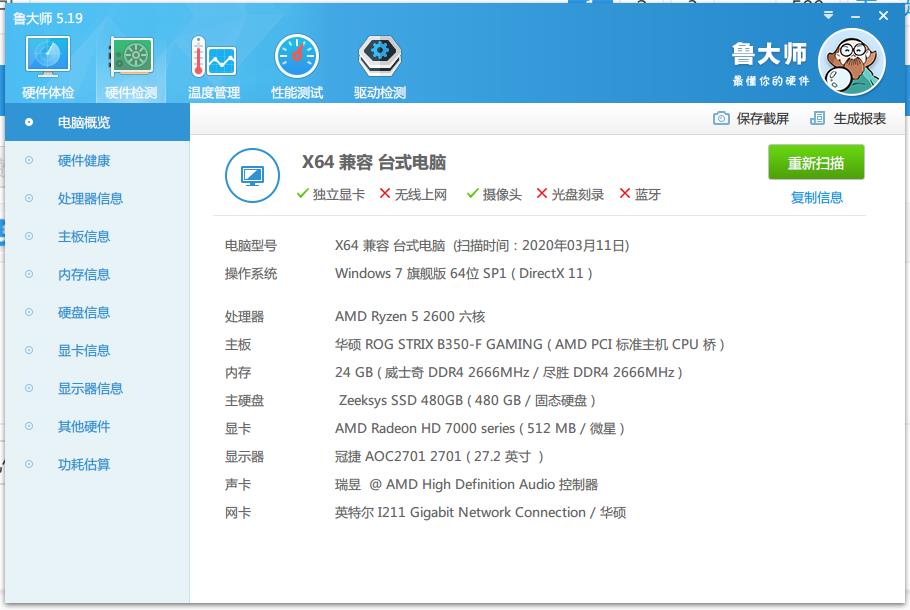Click the bullet next to 硬件健康
This screenshot has width=910, height=610.
pyautogui.click(x=29, y=160)
